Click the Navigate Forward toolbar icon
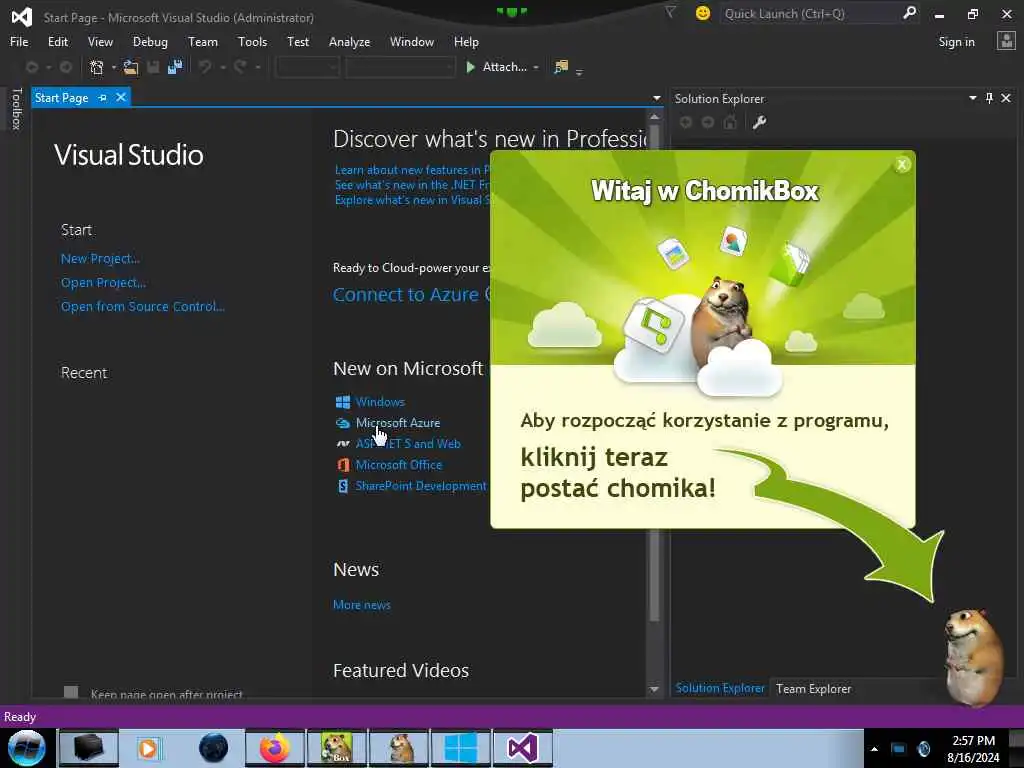The width and height of the screenshot is (1024, 768). (65, 67)
